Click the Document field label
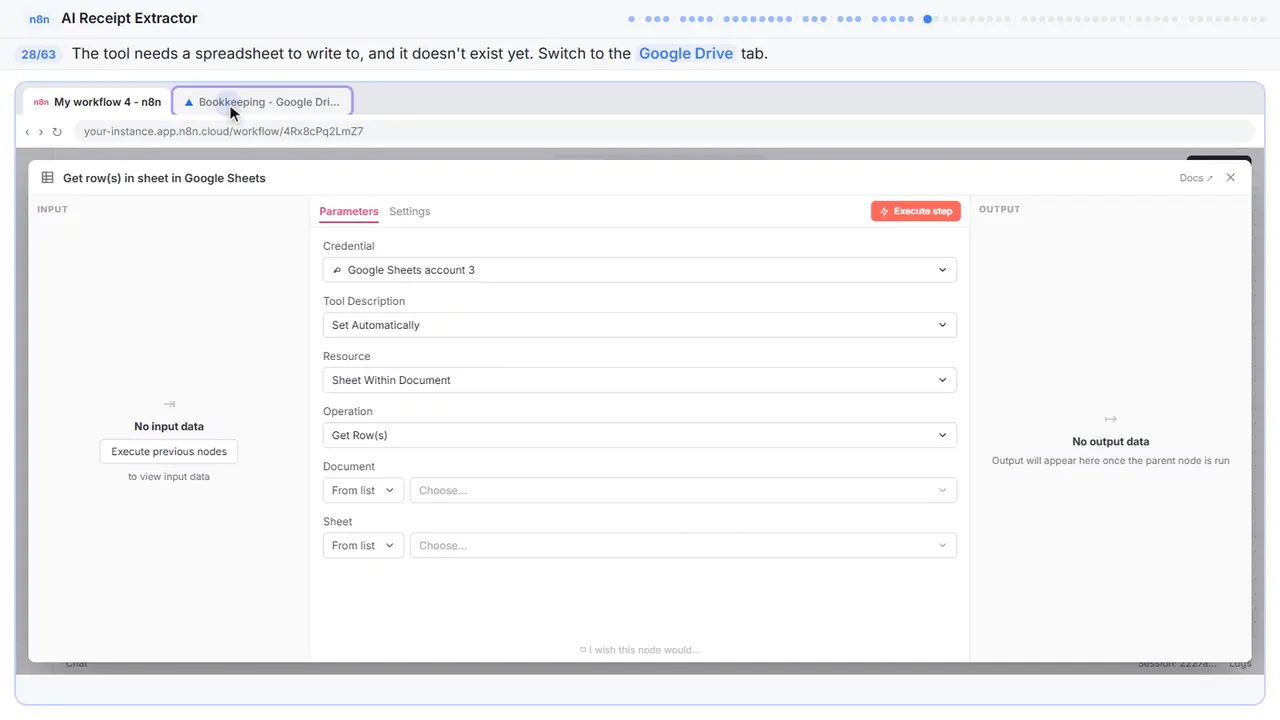1280x720 pixels. pos(349,466)
